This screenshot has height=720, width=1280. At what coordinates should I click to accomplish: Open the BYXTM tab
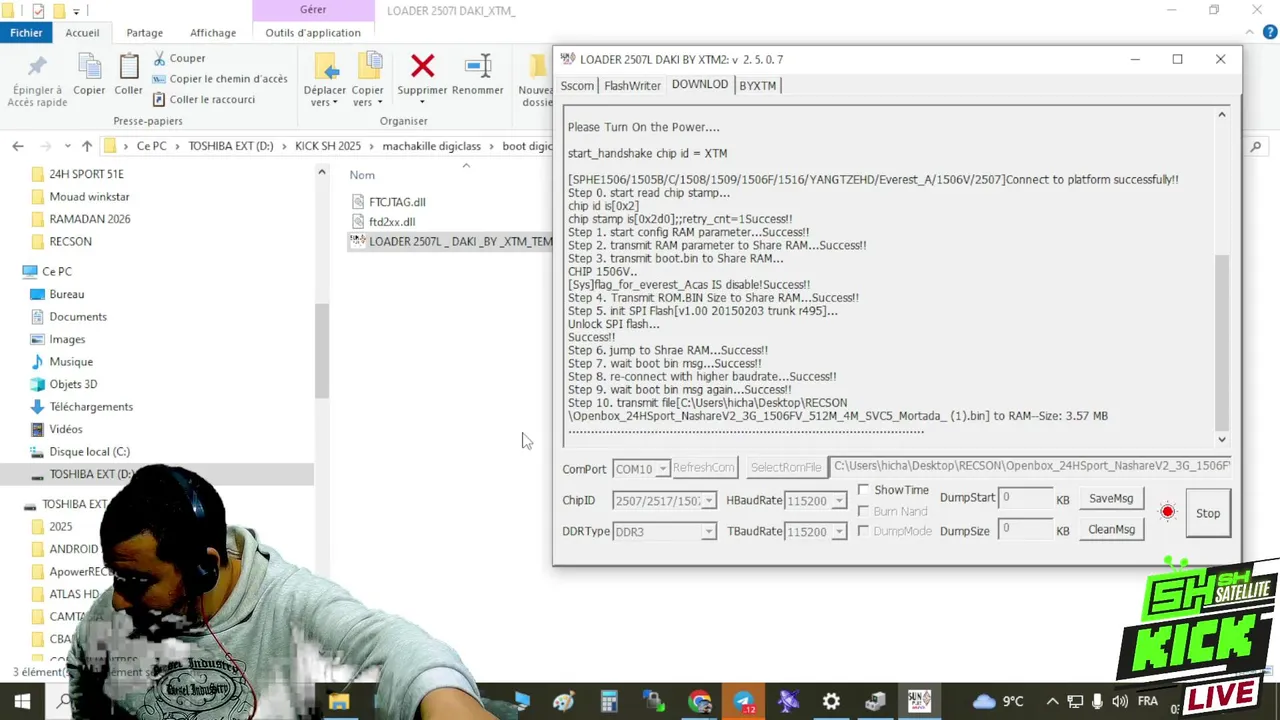(757, 86)
